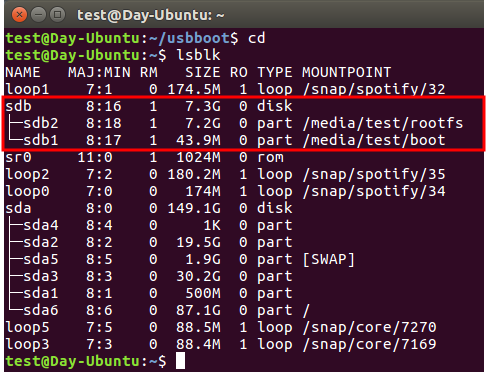Maximize the terminal window
The width and height of the screenshot is (487, 373).
click(x=58, y=15)
